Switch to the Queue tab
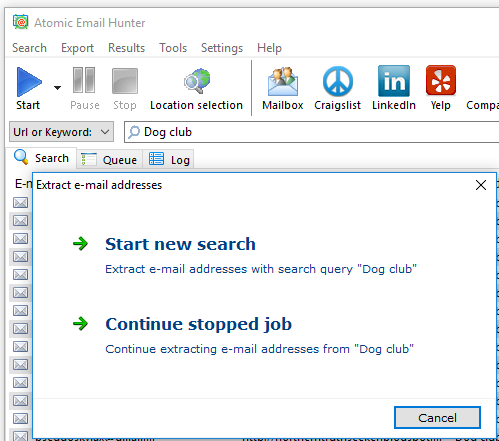Screen dimensions: 499x441 tap(109, 159)
